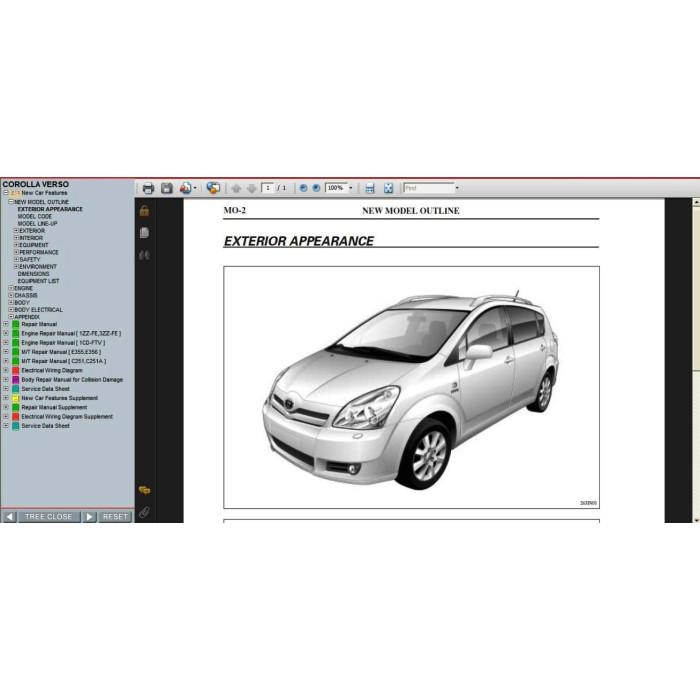The image size is (700, 700).
Task: Open the security lock panel icon
Action: pos(144,211)
